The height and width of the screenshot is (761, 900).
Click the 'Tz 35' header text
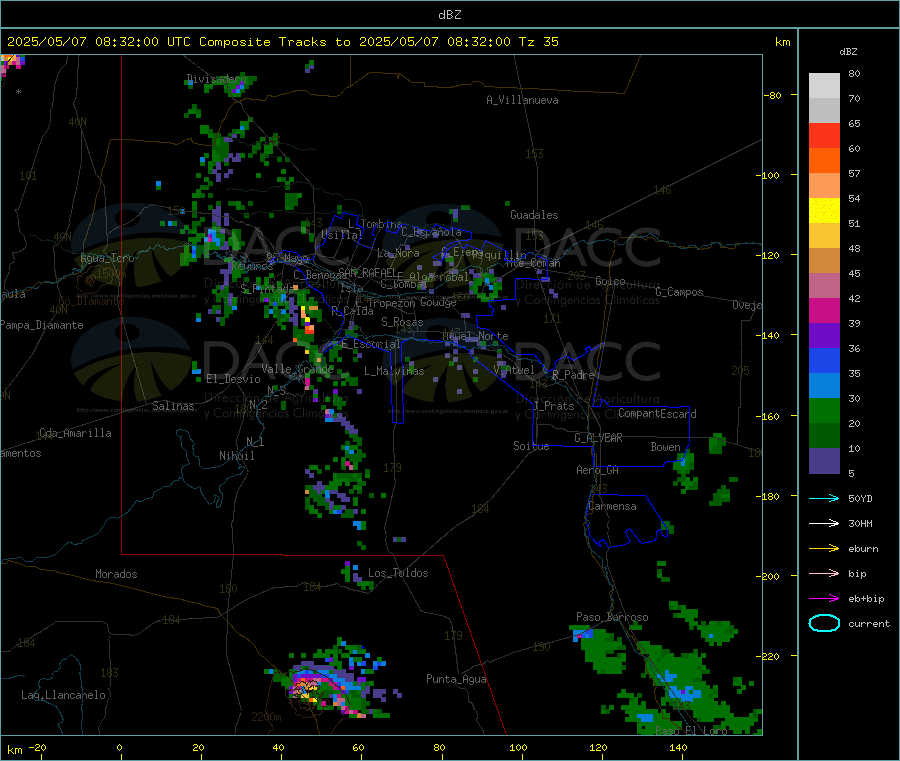[538, 42]
